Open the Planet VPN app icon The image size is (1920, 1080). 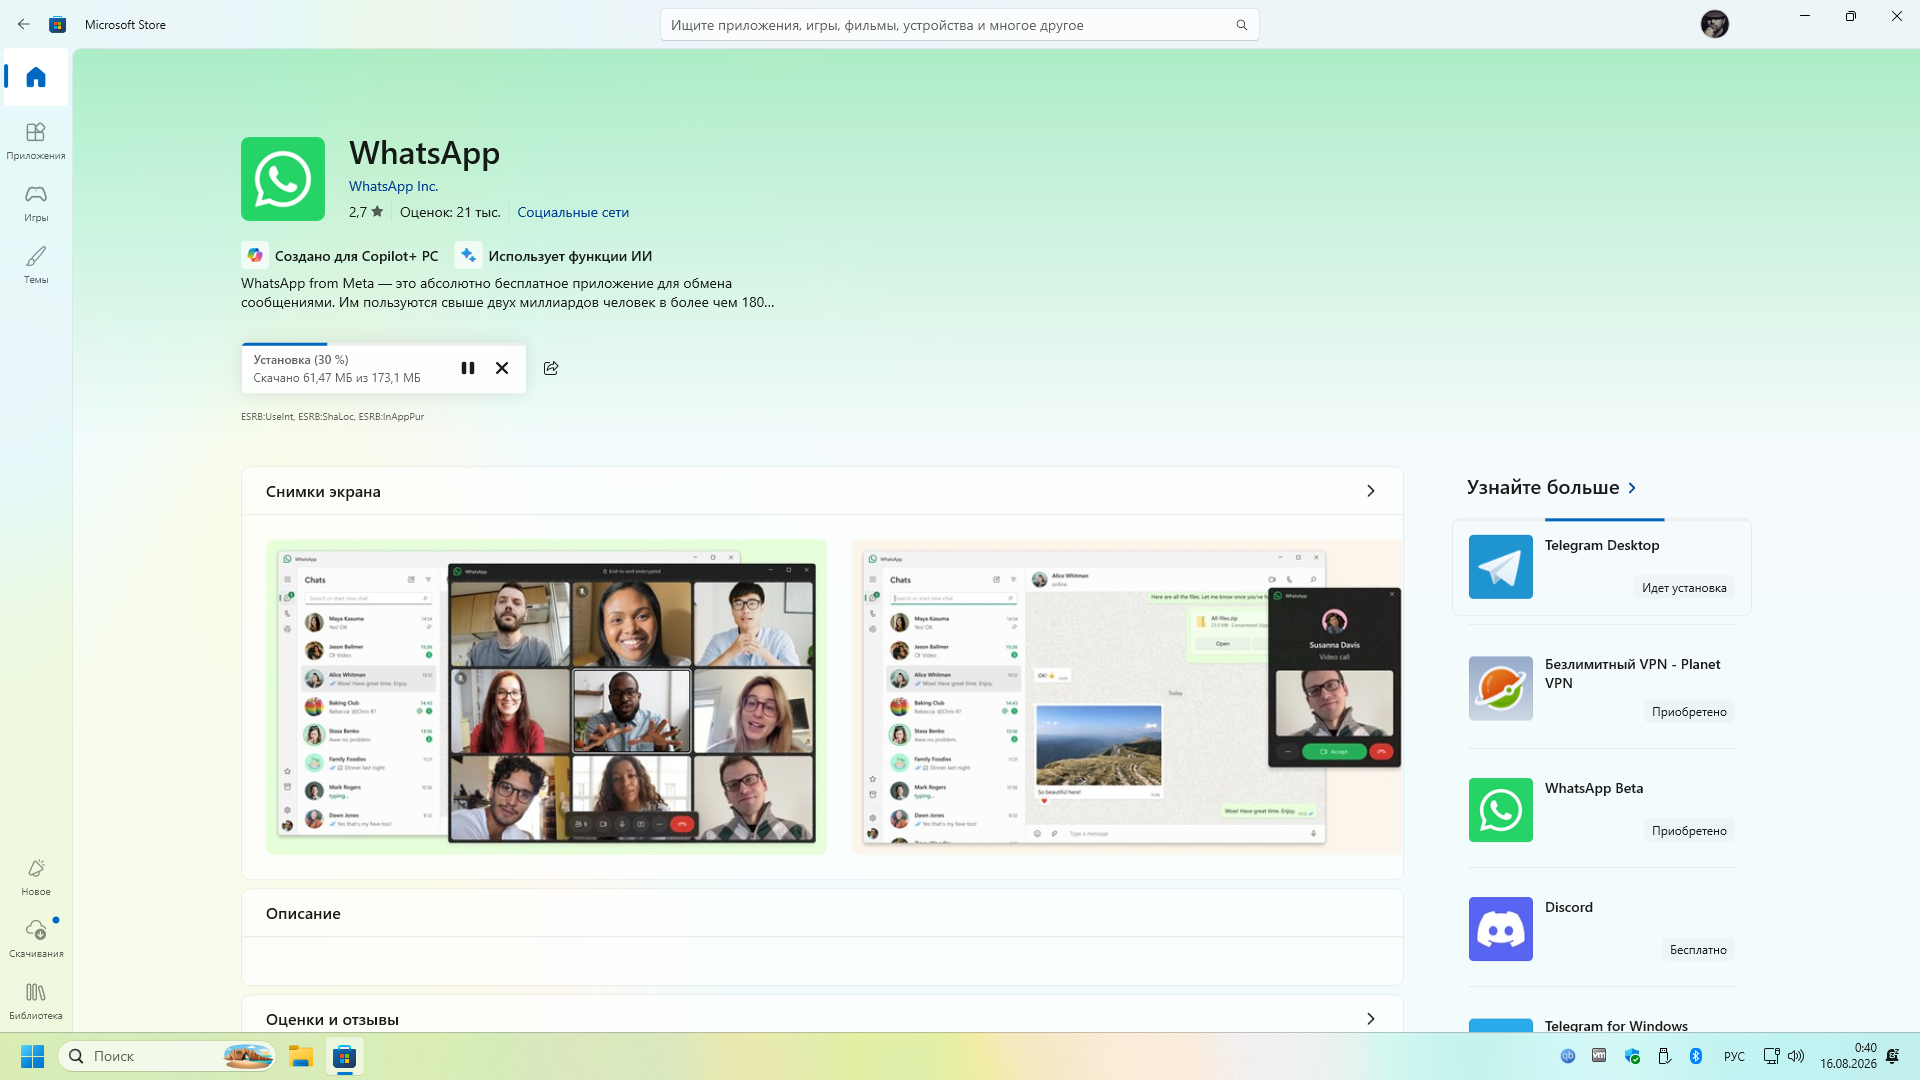[x=1500, y=688]
